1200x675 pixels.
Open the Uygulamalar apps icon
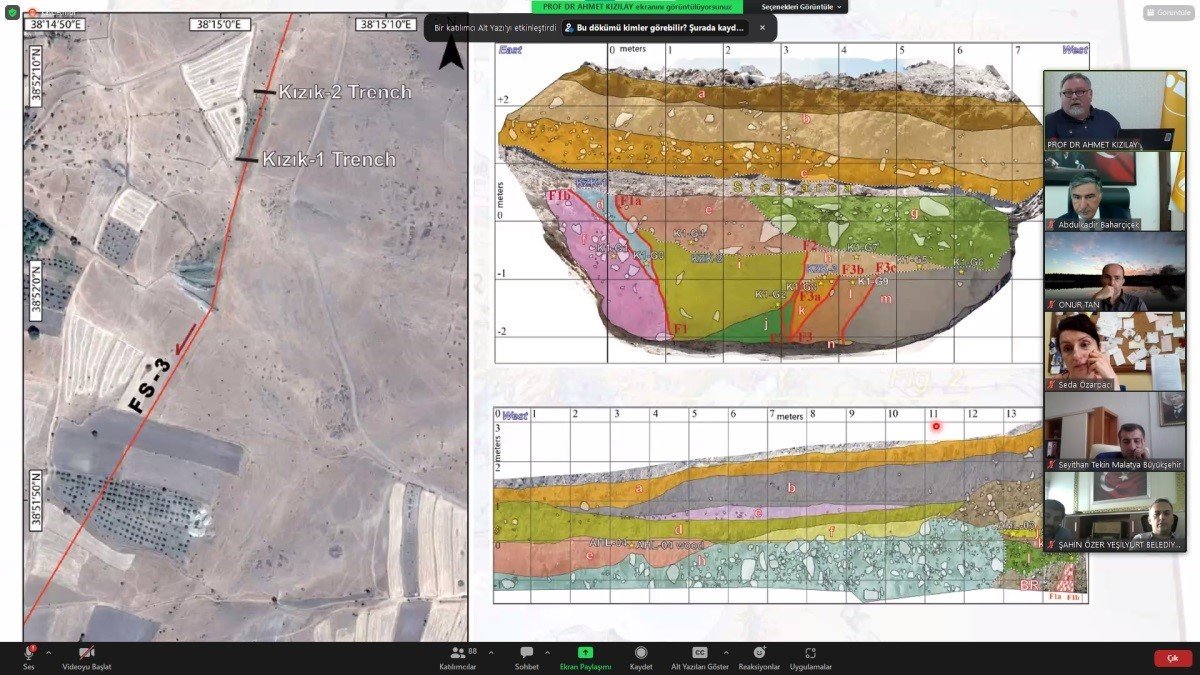pyautogui.click(x=810, y=653)
